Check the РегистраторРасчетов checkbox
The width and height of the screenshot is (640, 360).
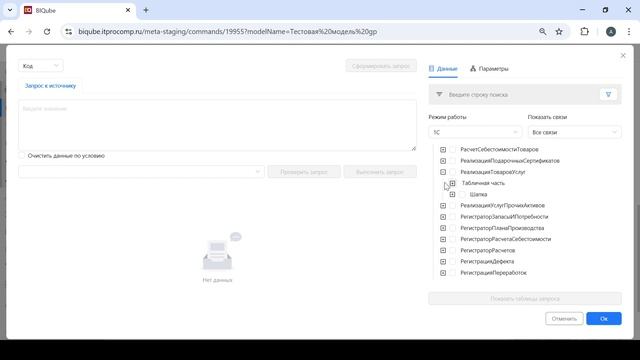click(x=453, y=250)
